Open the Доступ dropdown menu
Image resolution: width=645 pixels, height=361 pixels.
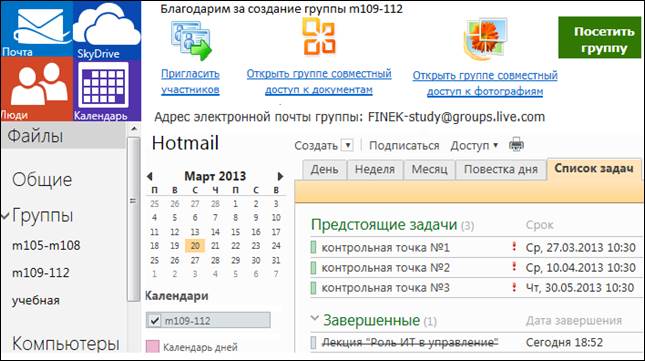[474, 146]
